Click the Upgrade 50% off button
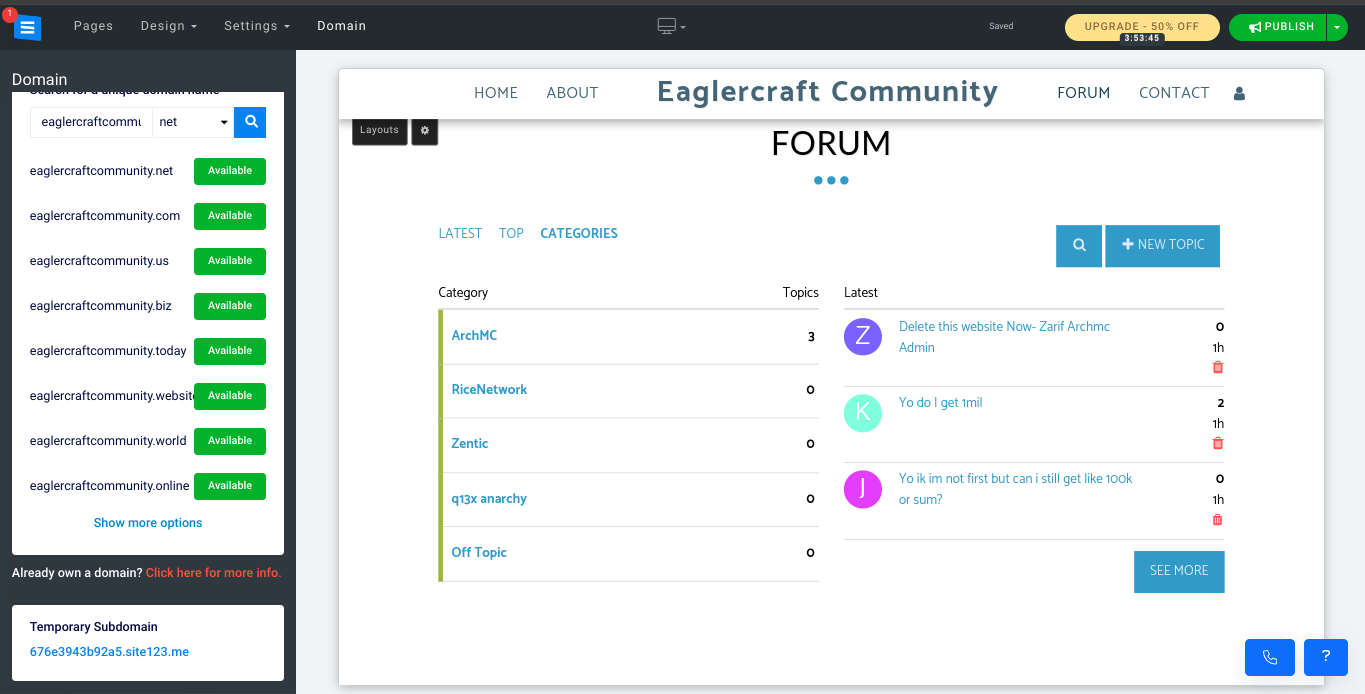This screenshot has width=1365, height=694. pos(1142,27)
